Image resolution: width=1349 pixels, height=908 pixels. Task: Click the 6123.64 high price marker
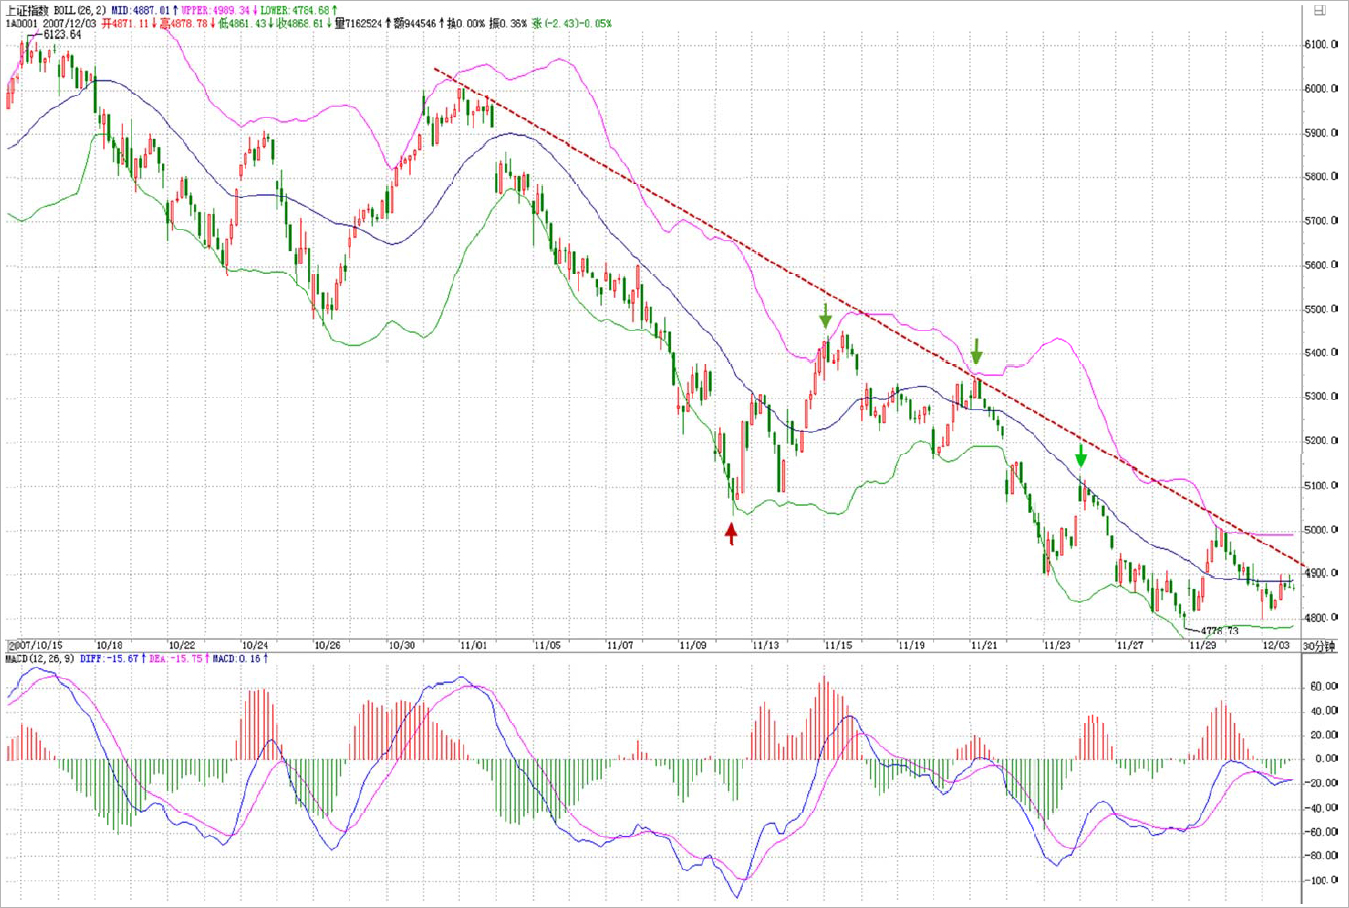[62, 35]
